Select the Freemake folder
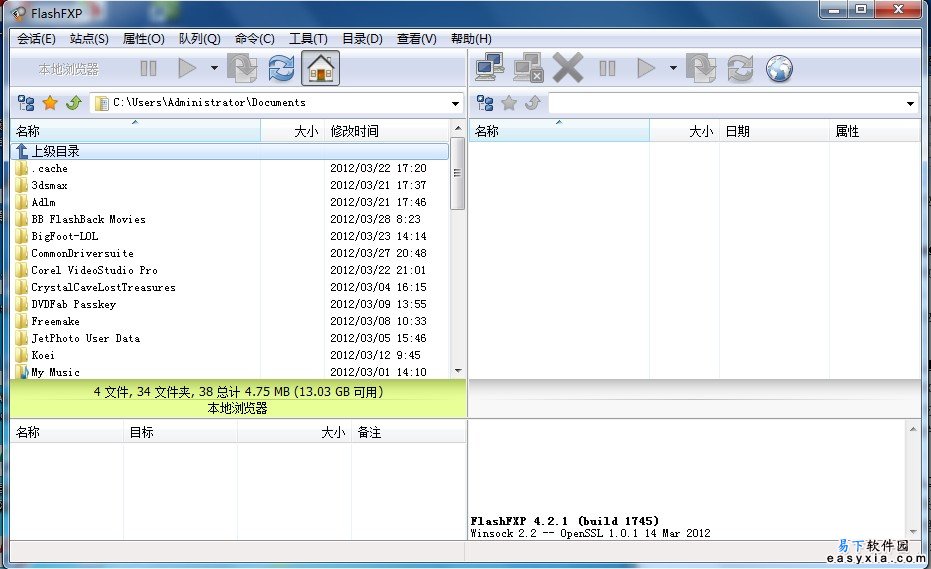 [230, 321]
